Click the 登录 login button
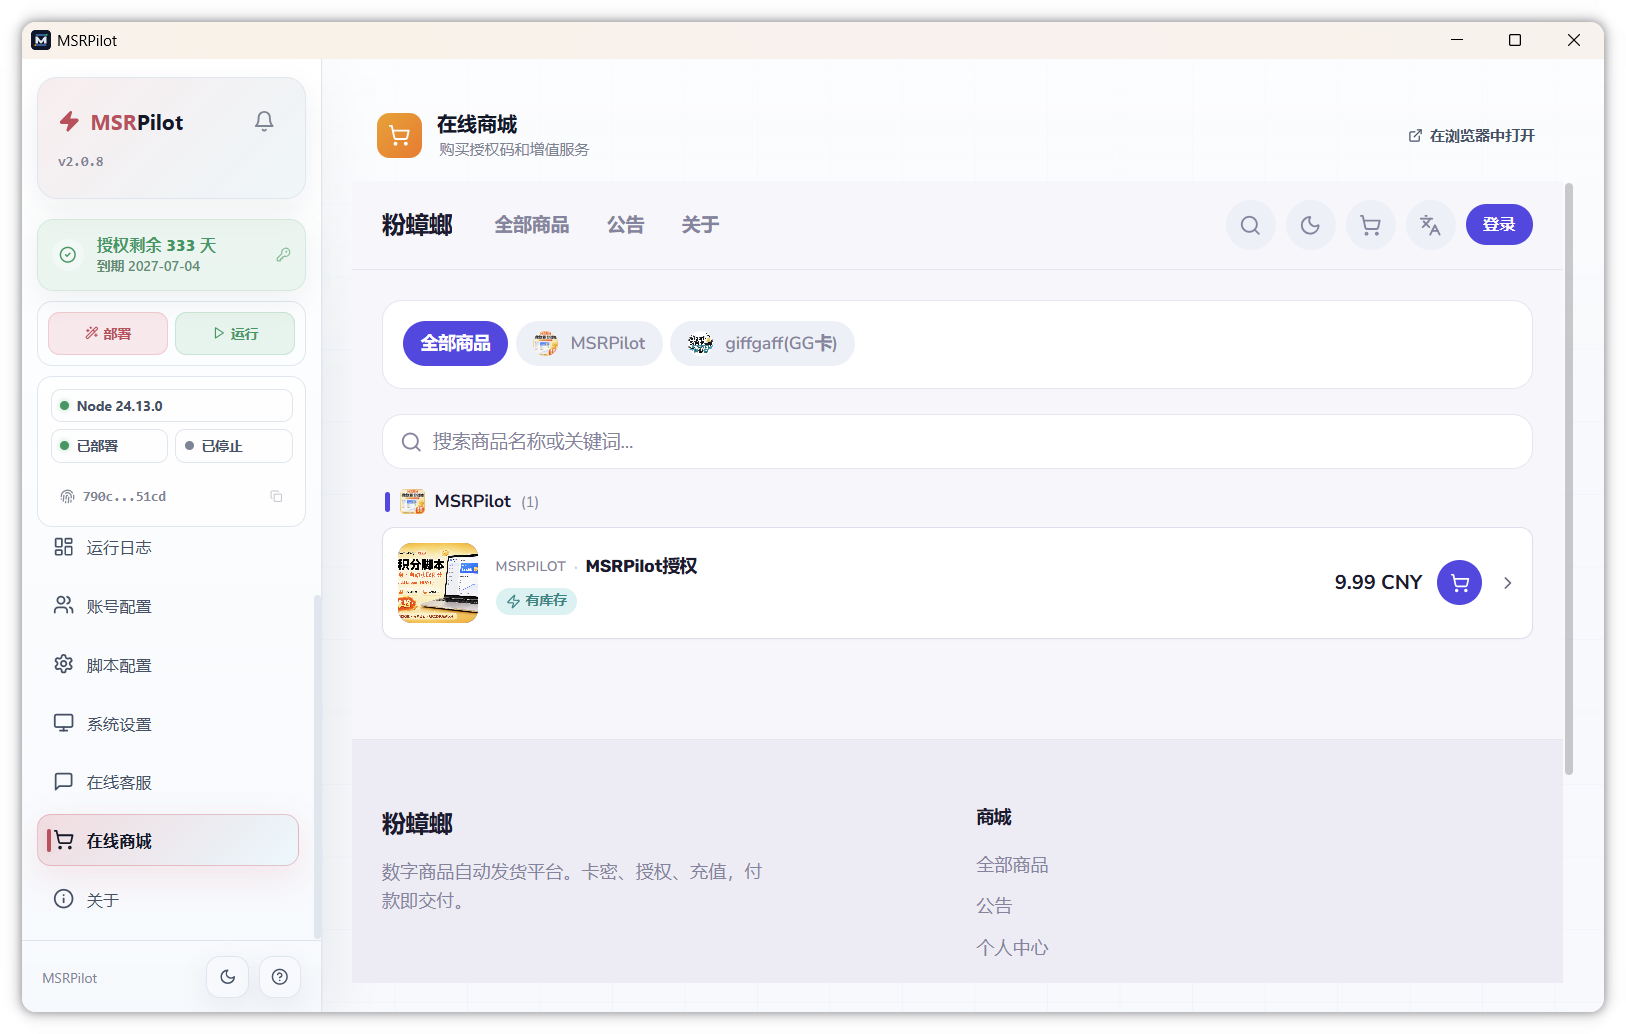 coord(1499,224)
